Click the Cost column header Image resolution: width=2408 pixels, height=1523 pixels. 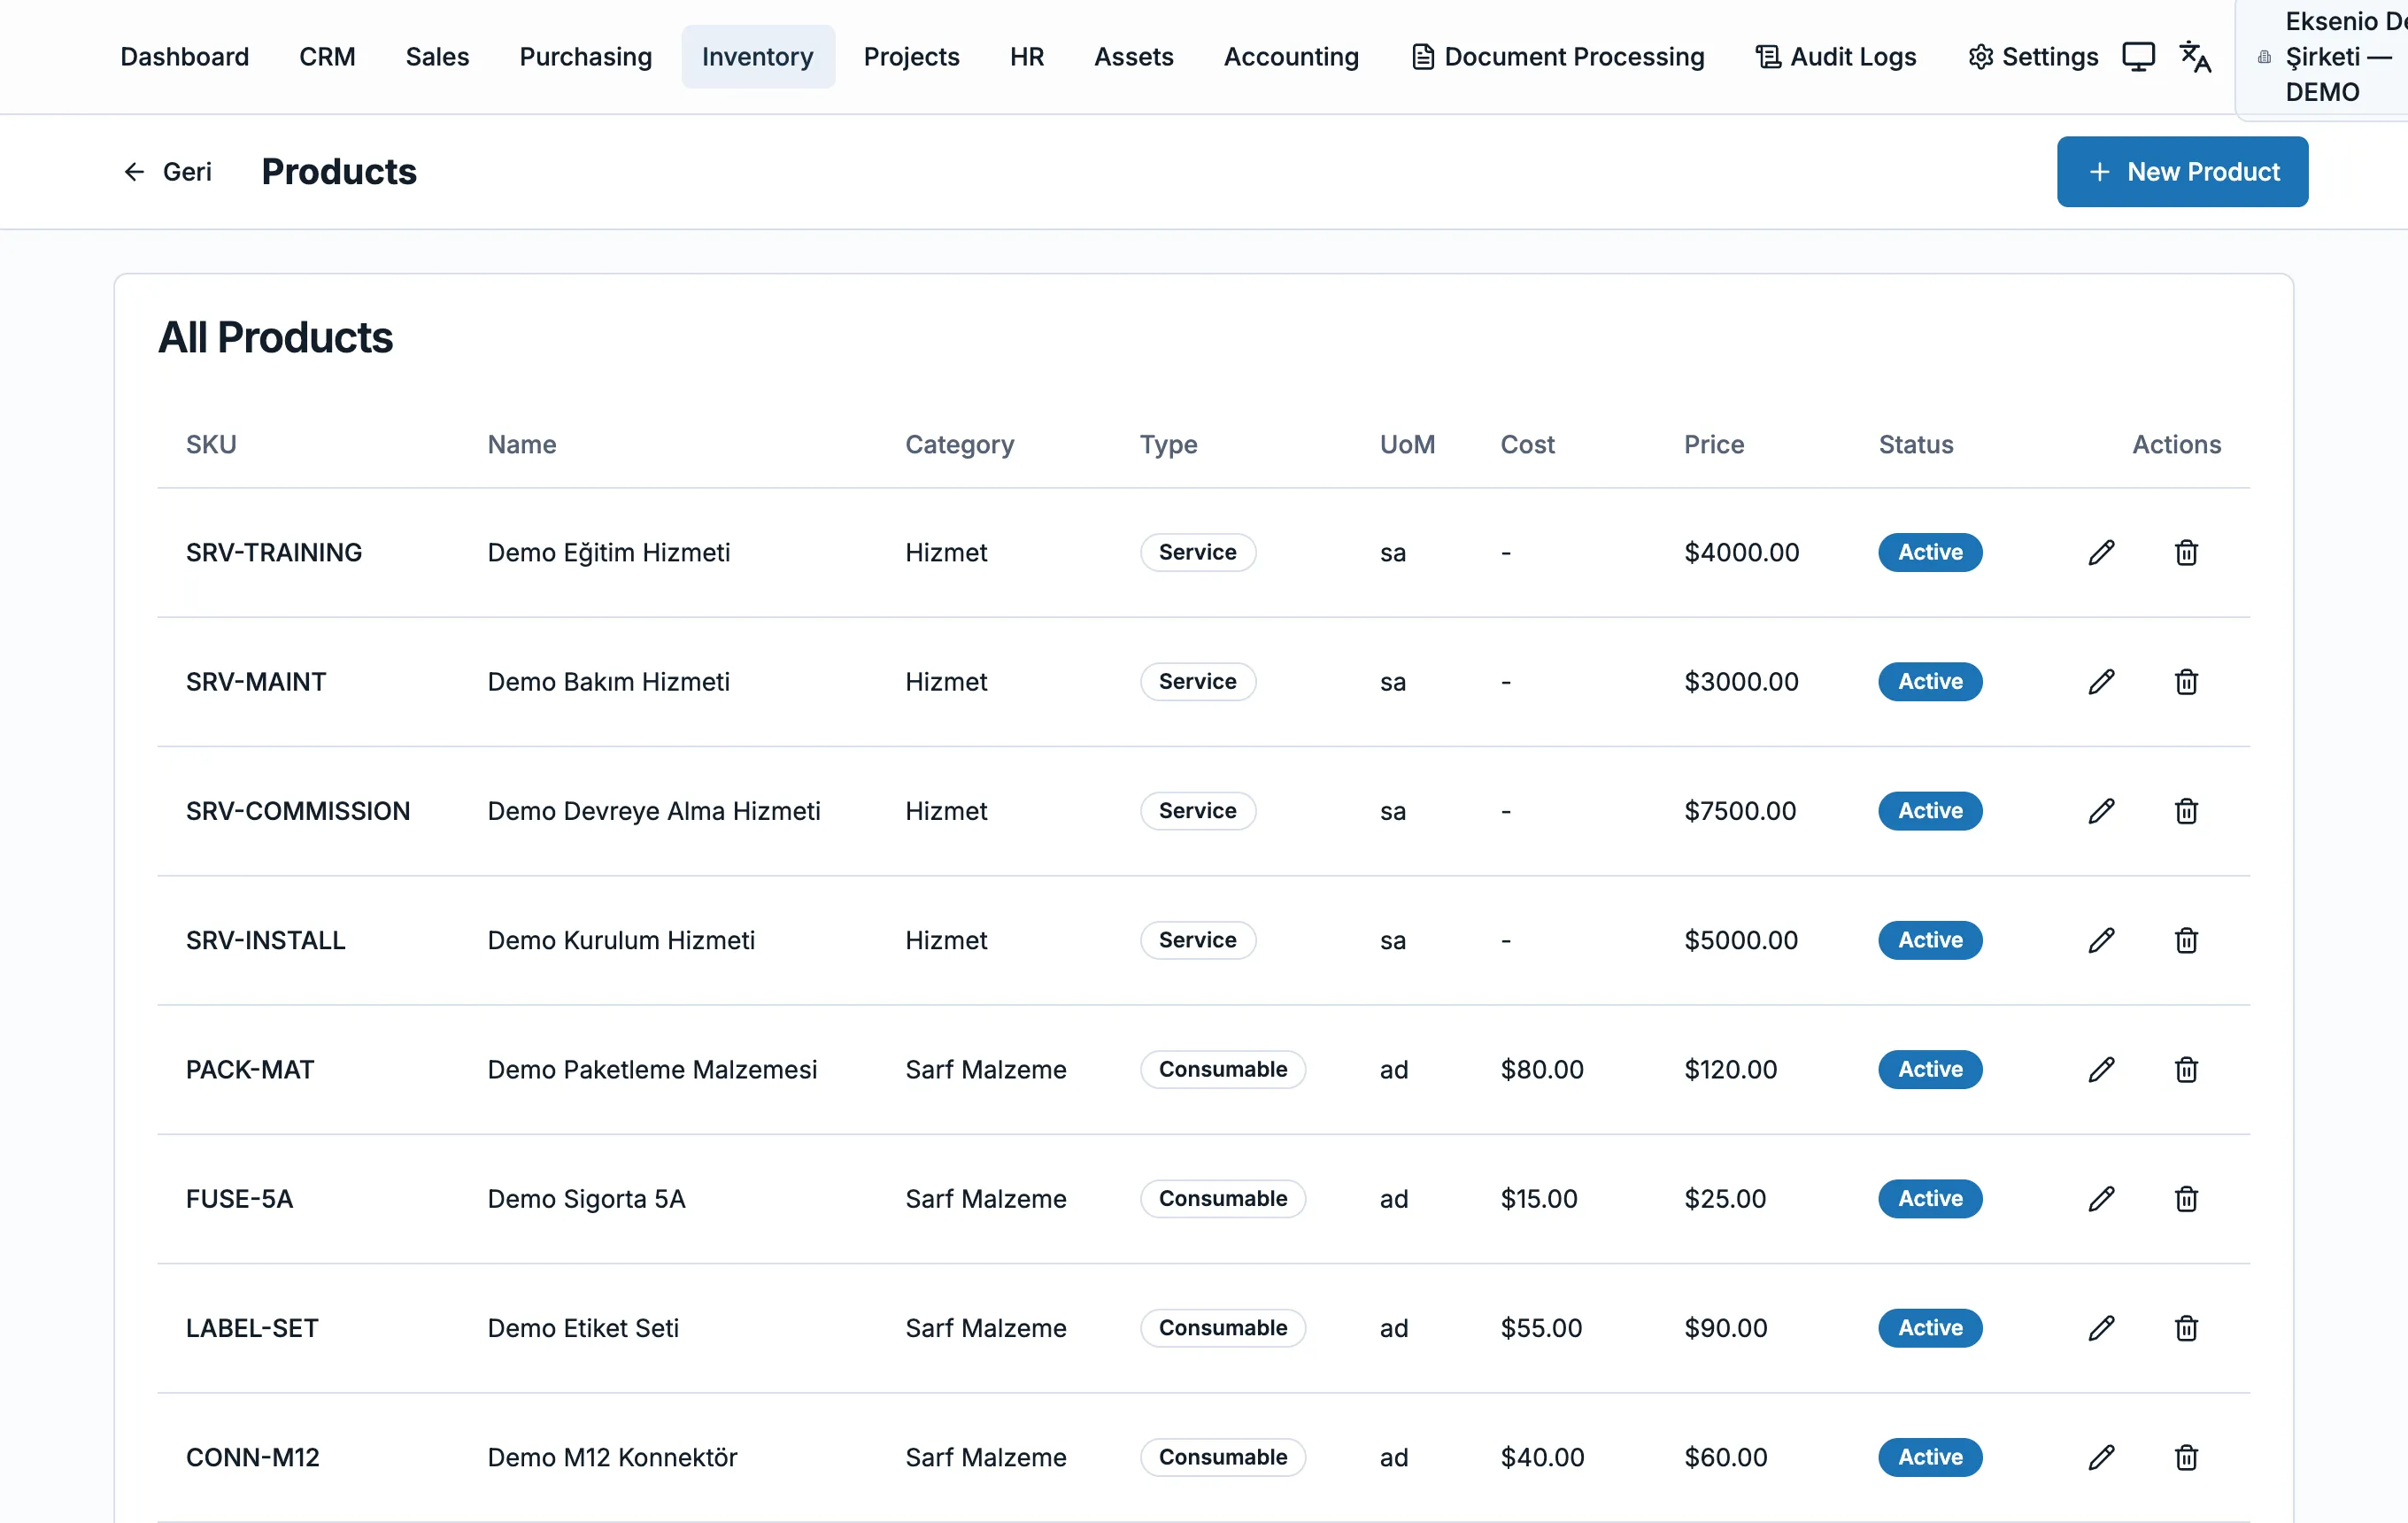[x=1527, y=444]
